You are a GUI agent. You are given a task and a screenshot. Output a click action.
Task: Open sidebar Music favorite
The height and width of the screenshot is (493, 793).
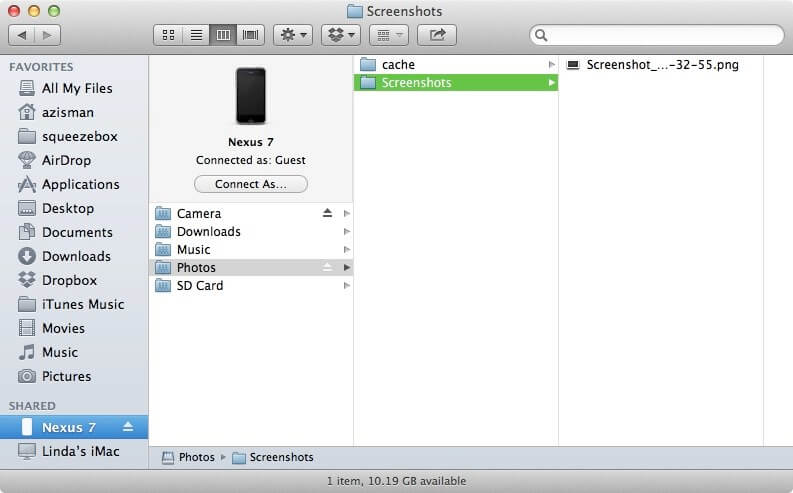(x=74, y=352)
